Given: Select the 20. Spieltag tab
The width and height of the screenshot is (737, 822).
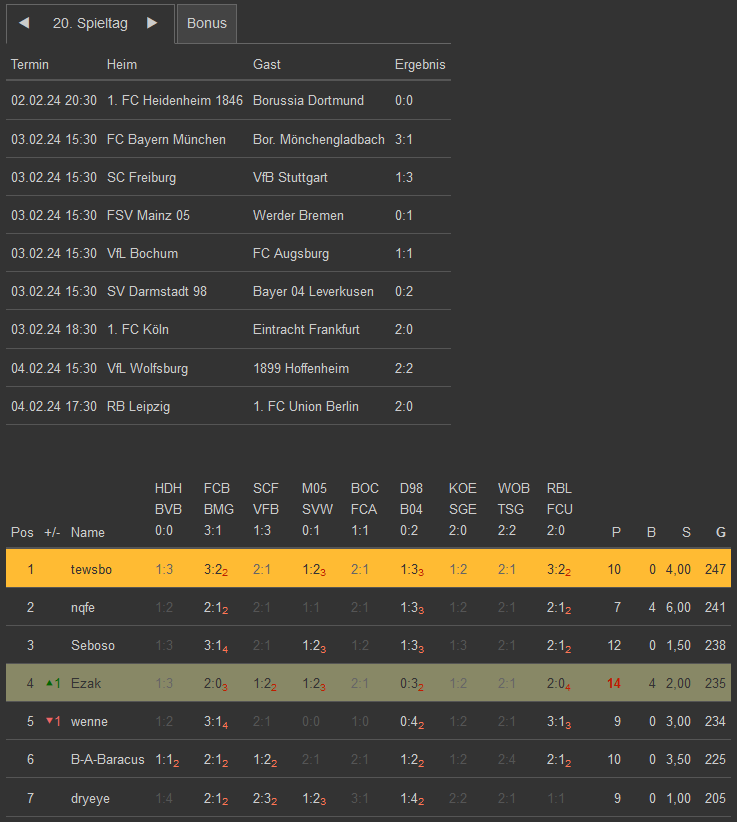Looking at the screenshot, I should pyautogui.click(x=90, y=23).
